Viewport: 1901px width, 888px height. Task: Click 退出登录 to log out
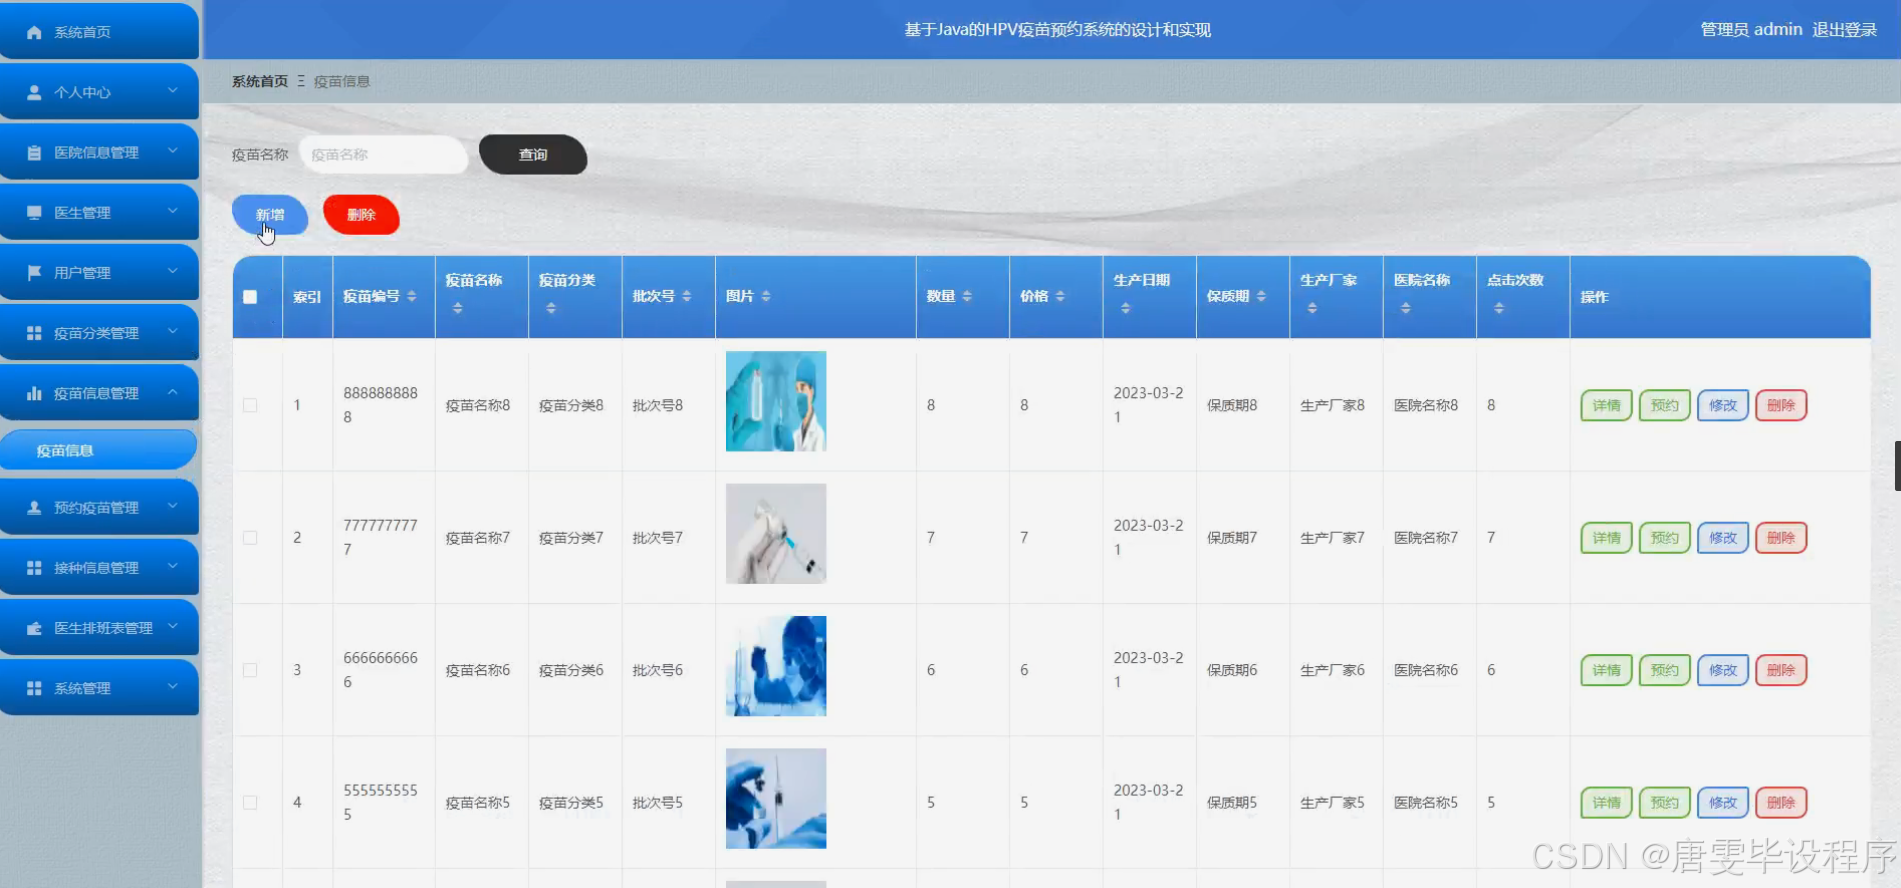pos(1845,30)
